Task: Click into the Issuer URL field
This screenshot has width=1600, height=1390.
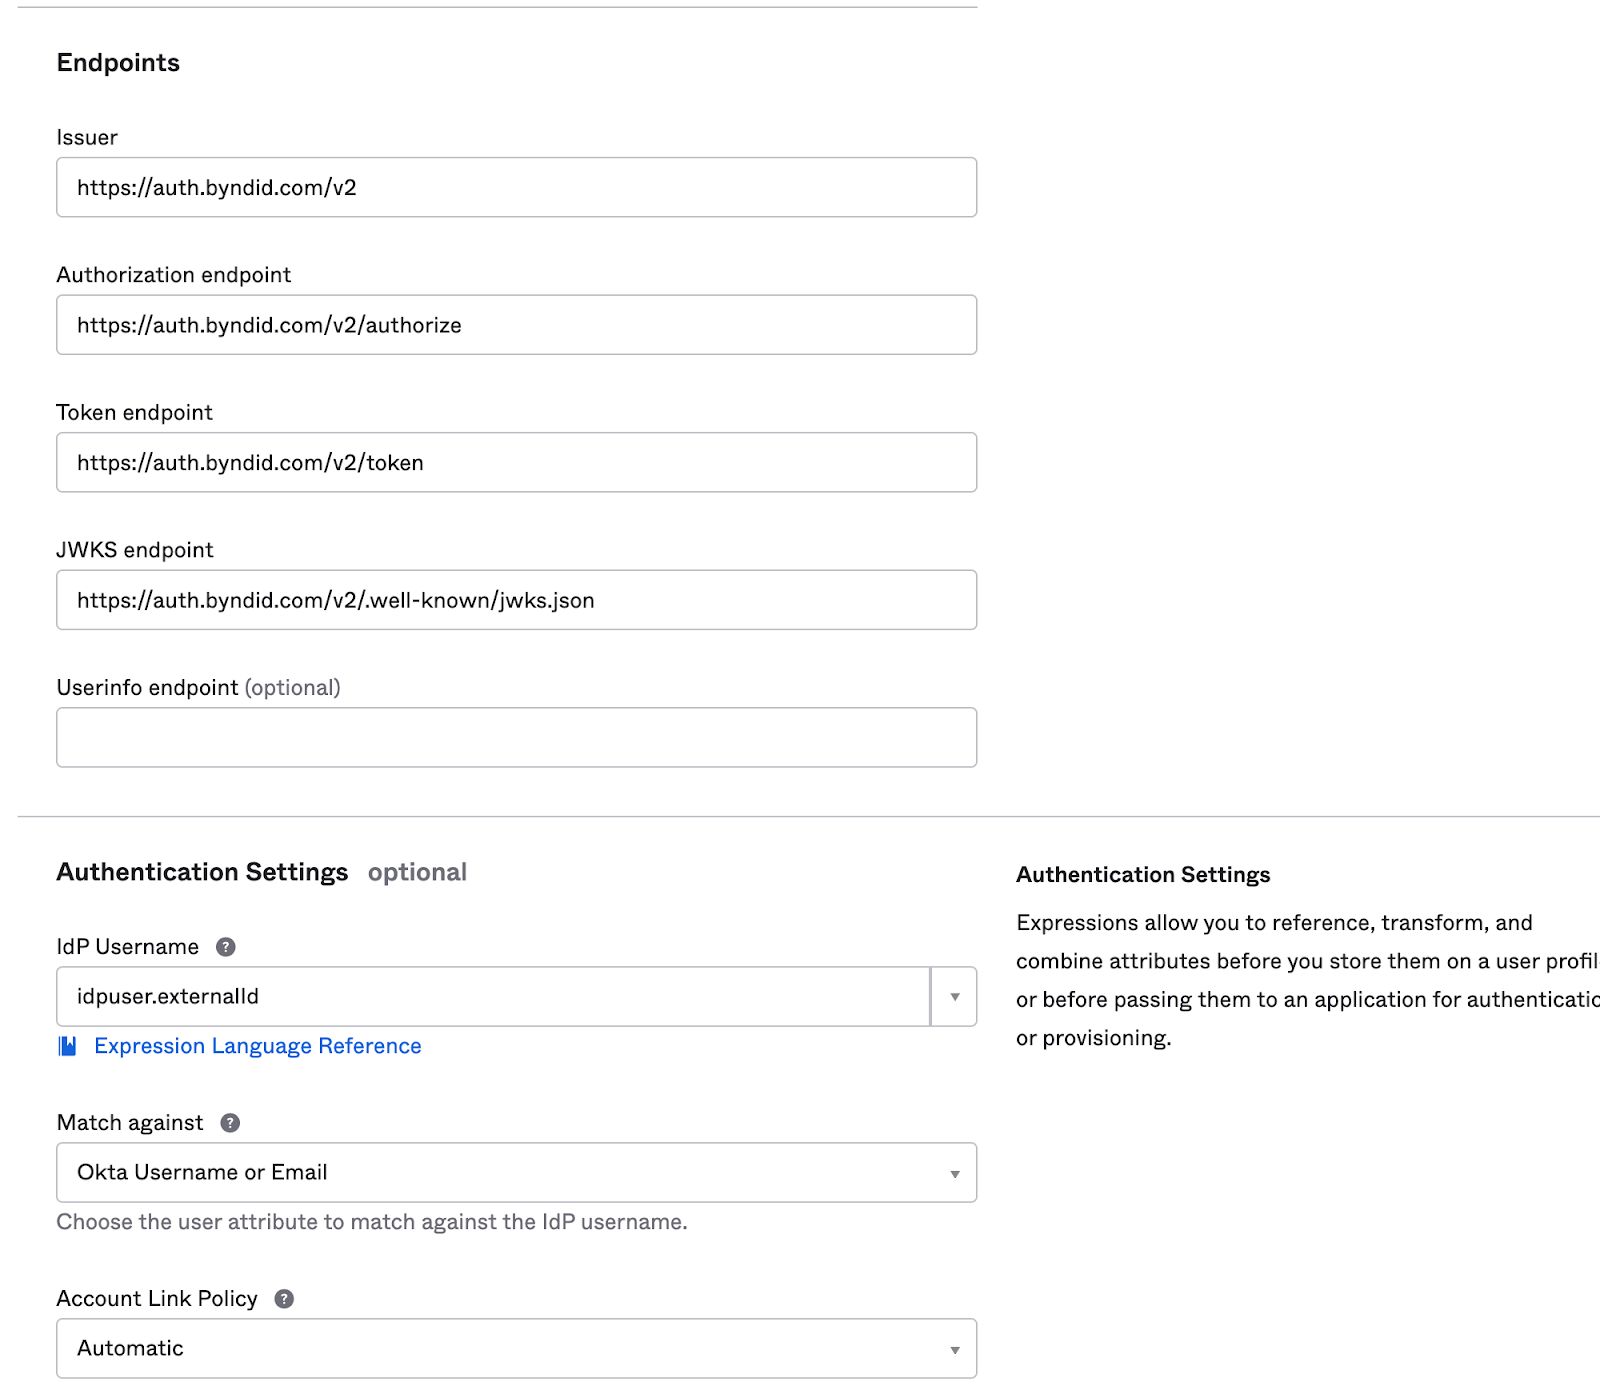Action: tap(516, 188)
